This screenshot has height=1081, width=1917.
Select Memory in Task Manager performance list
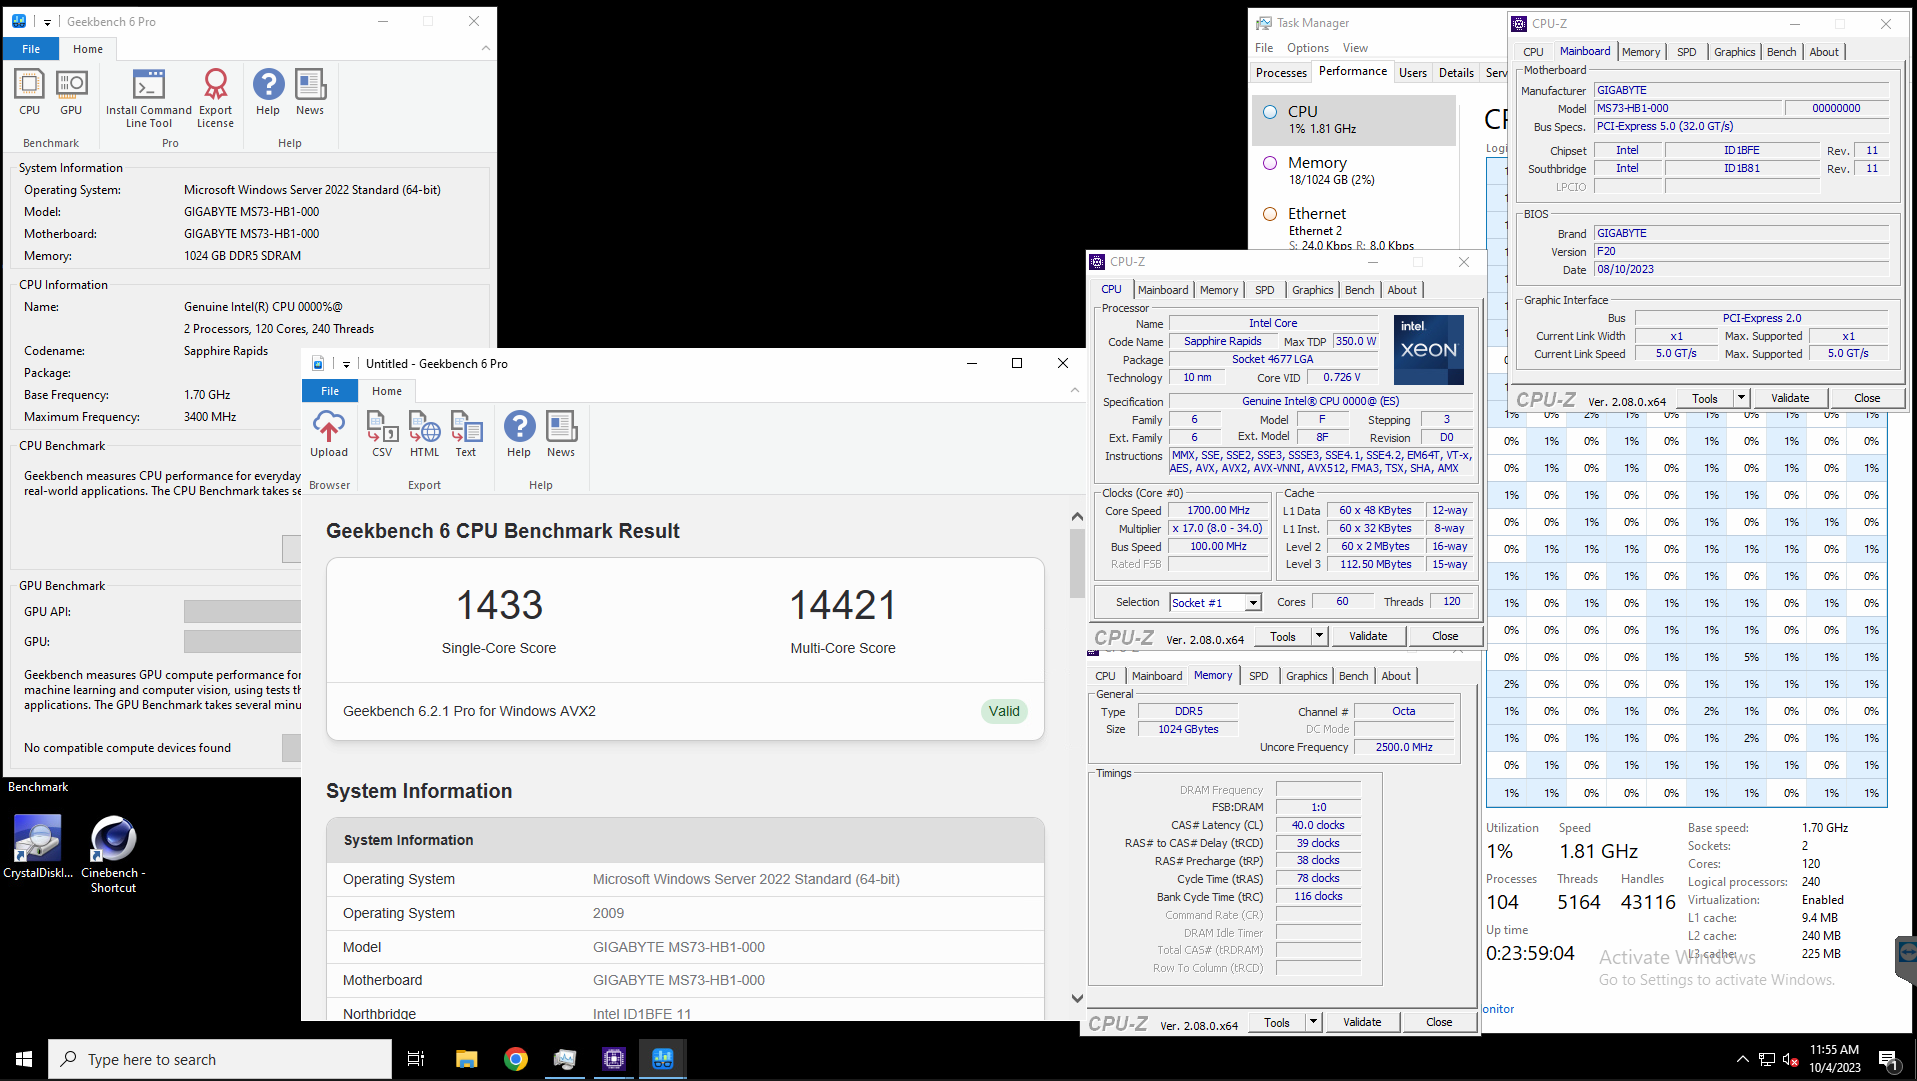pos(1354,171)
